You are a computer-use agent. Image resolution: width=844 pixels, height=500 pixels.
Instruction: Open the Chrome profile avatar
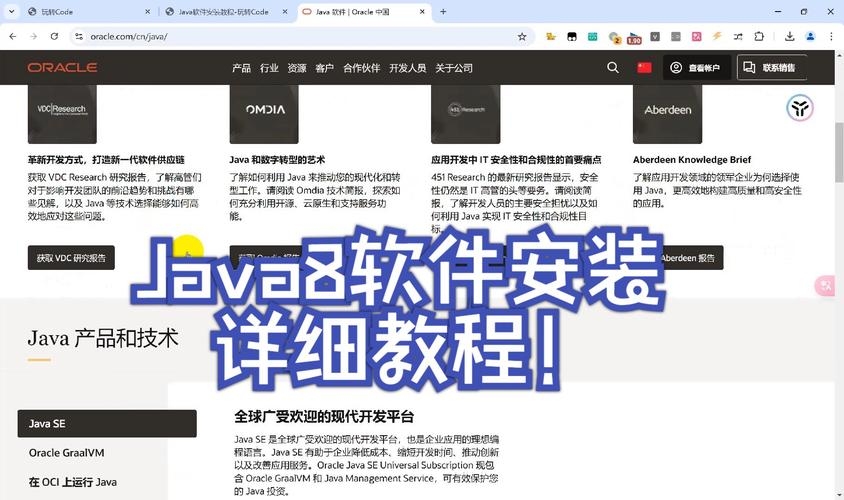810,37
